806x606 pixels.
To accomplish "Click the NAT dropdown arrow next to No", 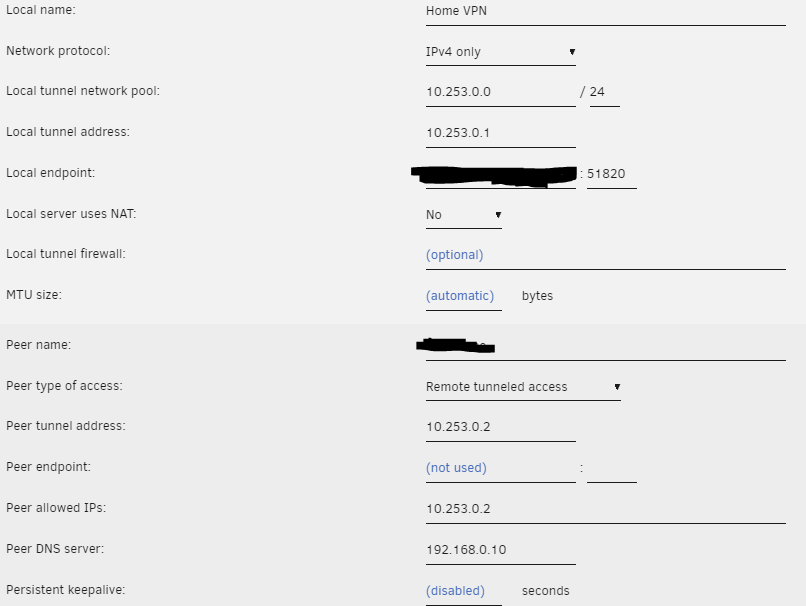I will (x=498, y=215).
